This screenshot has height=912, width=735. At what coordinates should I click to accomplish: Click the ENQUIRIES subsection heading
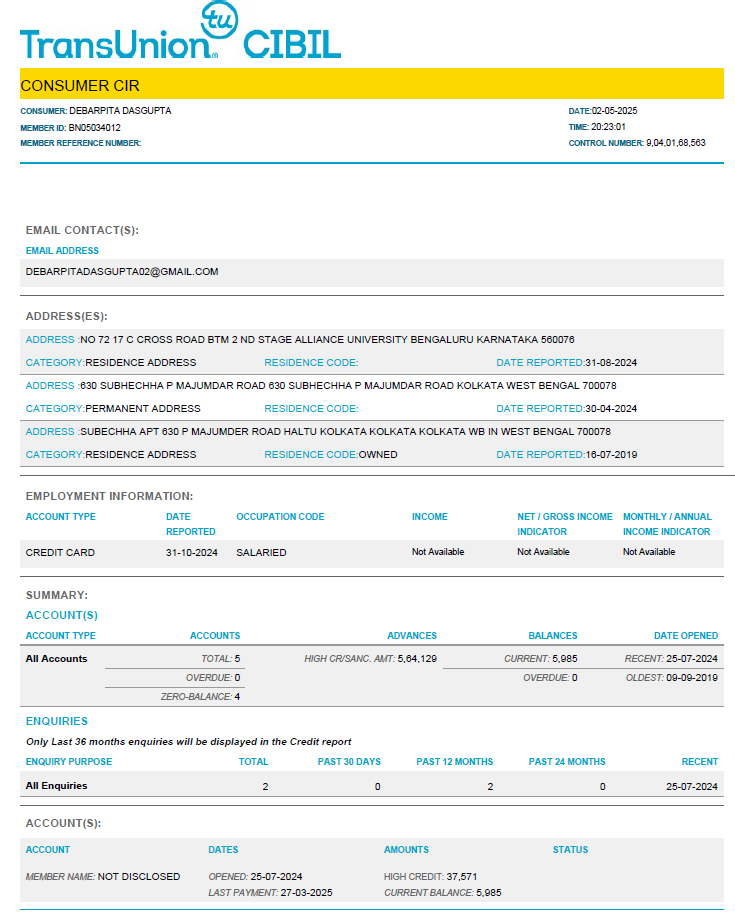(x=56, y=721)
